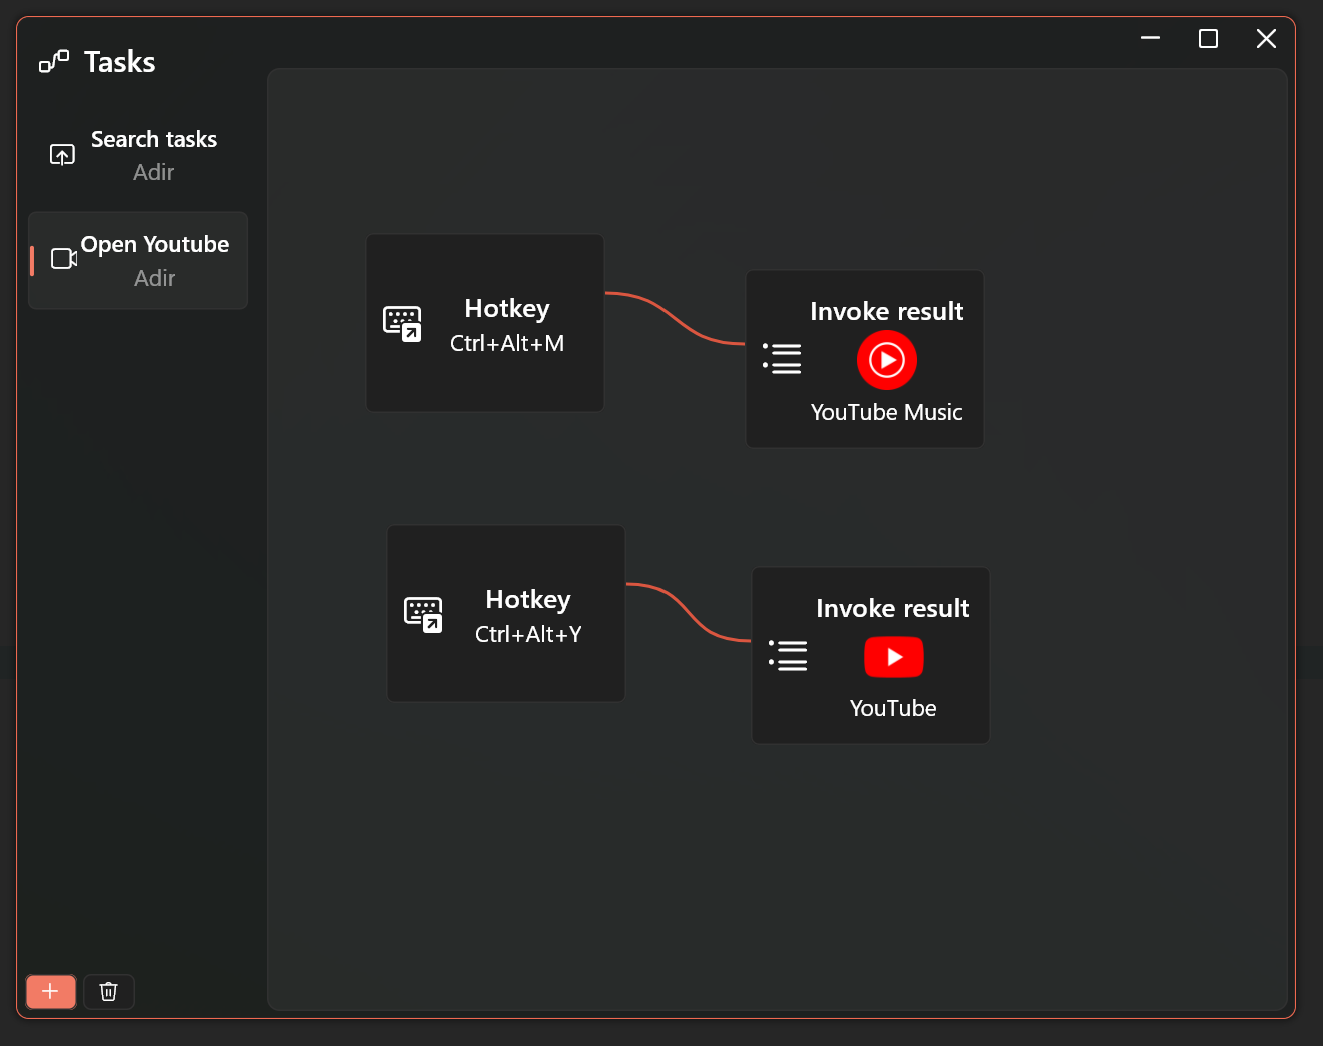Click the YouTube red play logo
The image size is (1323, 1046).
tap(894, 657)
